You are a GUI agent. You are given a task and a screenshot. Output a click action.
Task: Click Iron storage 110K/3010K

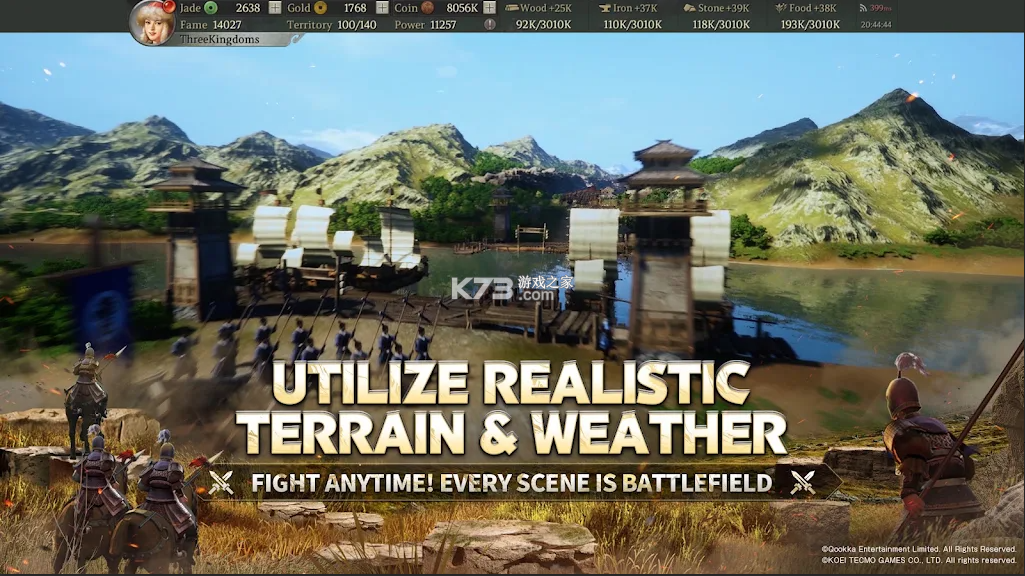[632, 24]
